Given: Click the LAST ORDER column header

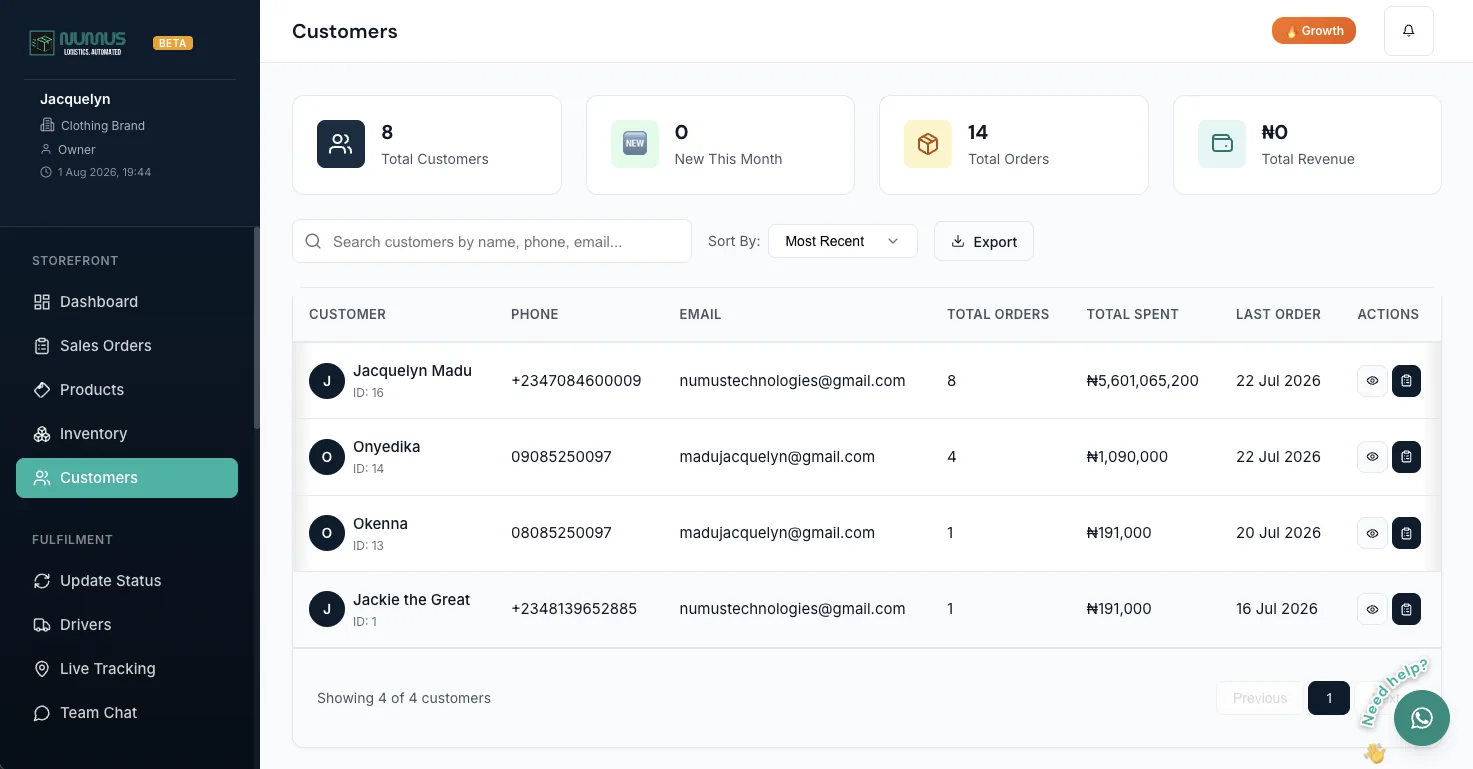Looking at the screenshot, I should tap(1278, 314).
